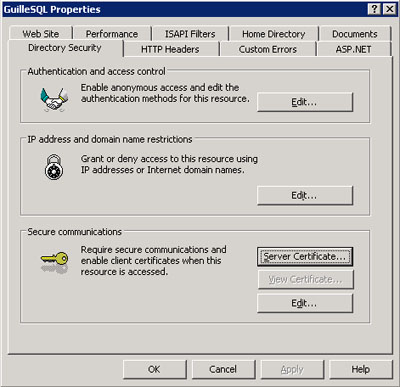The height and width of the screenshot is (387, 400).
Task: Switch to the HTTP Headers tab
Action: pyautogui.click(x=170, y=49)
